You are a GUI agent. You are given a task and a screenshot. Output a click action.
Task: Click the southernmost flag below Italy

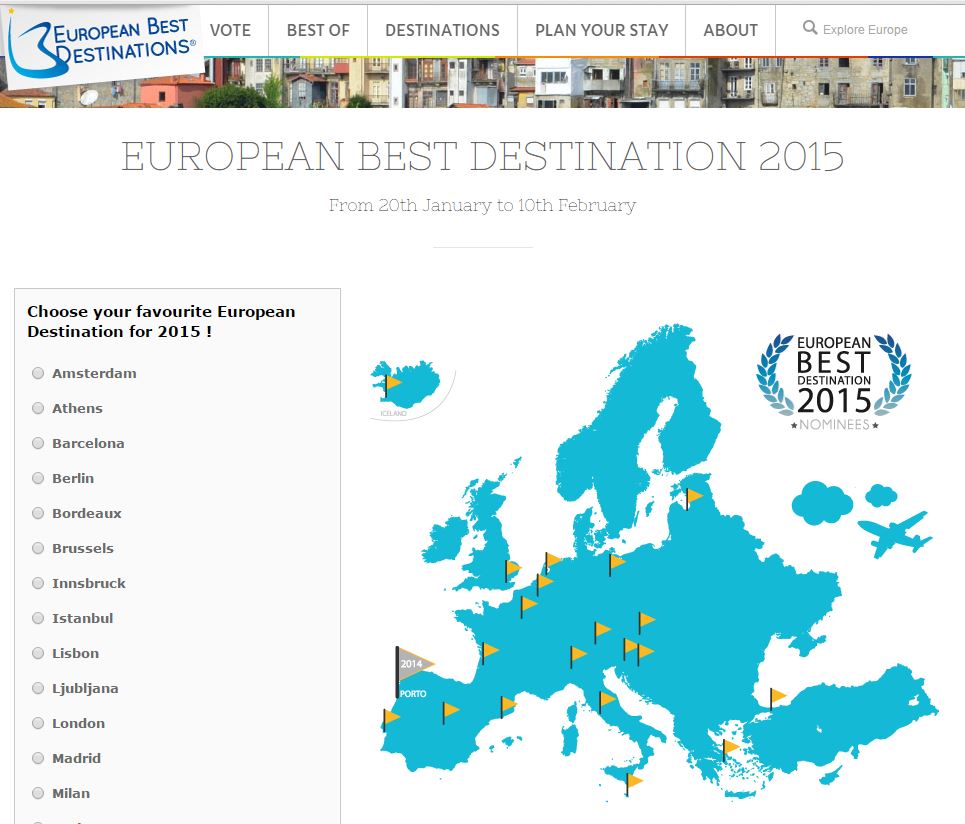[x=633, y=781]
